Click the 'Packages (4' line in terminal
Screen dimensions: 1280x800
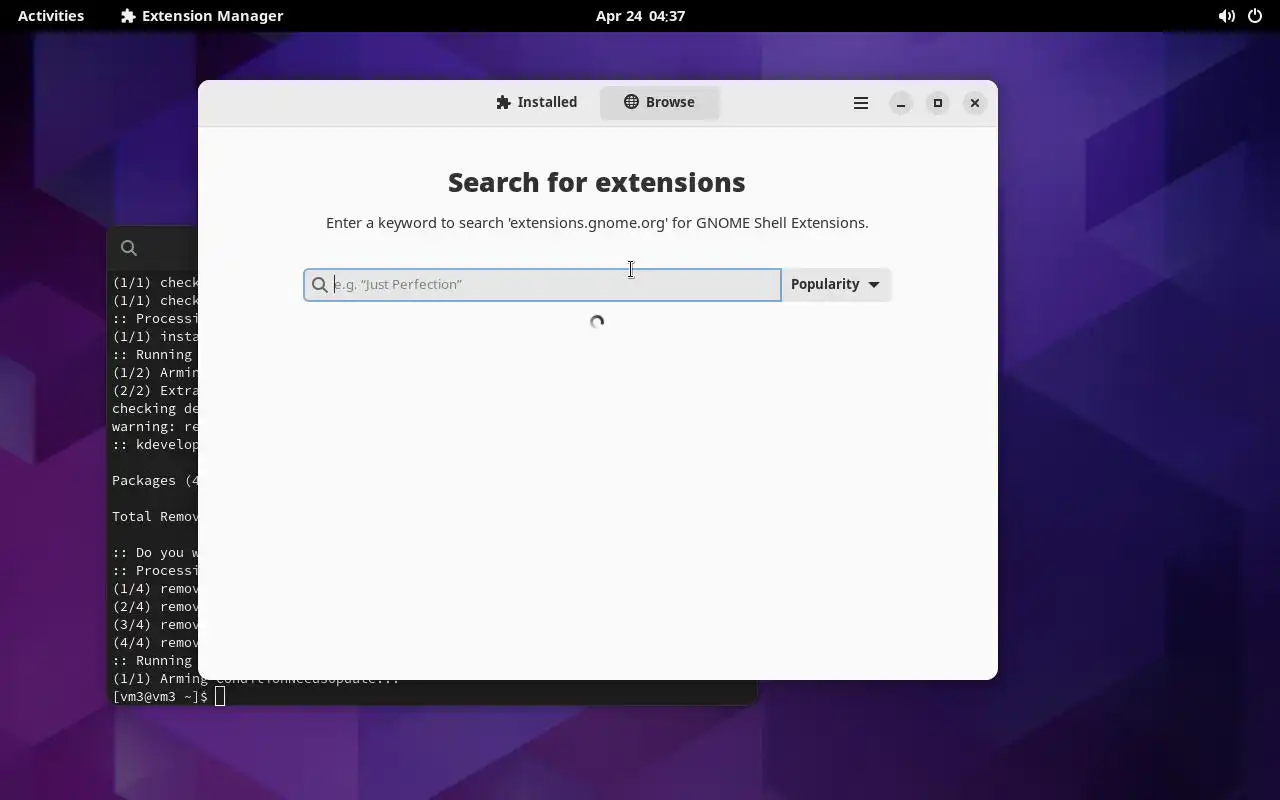(155, 480)
